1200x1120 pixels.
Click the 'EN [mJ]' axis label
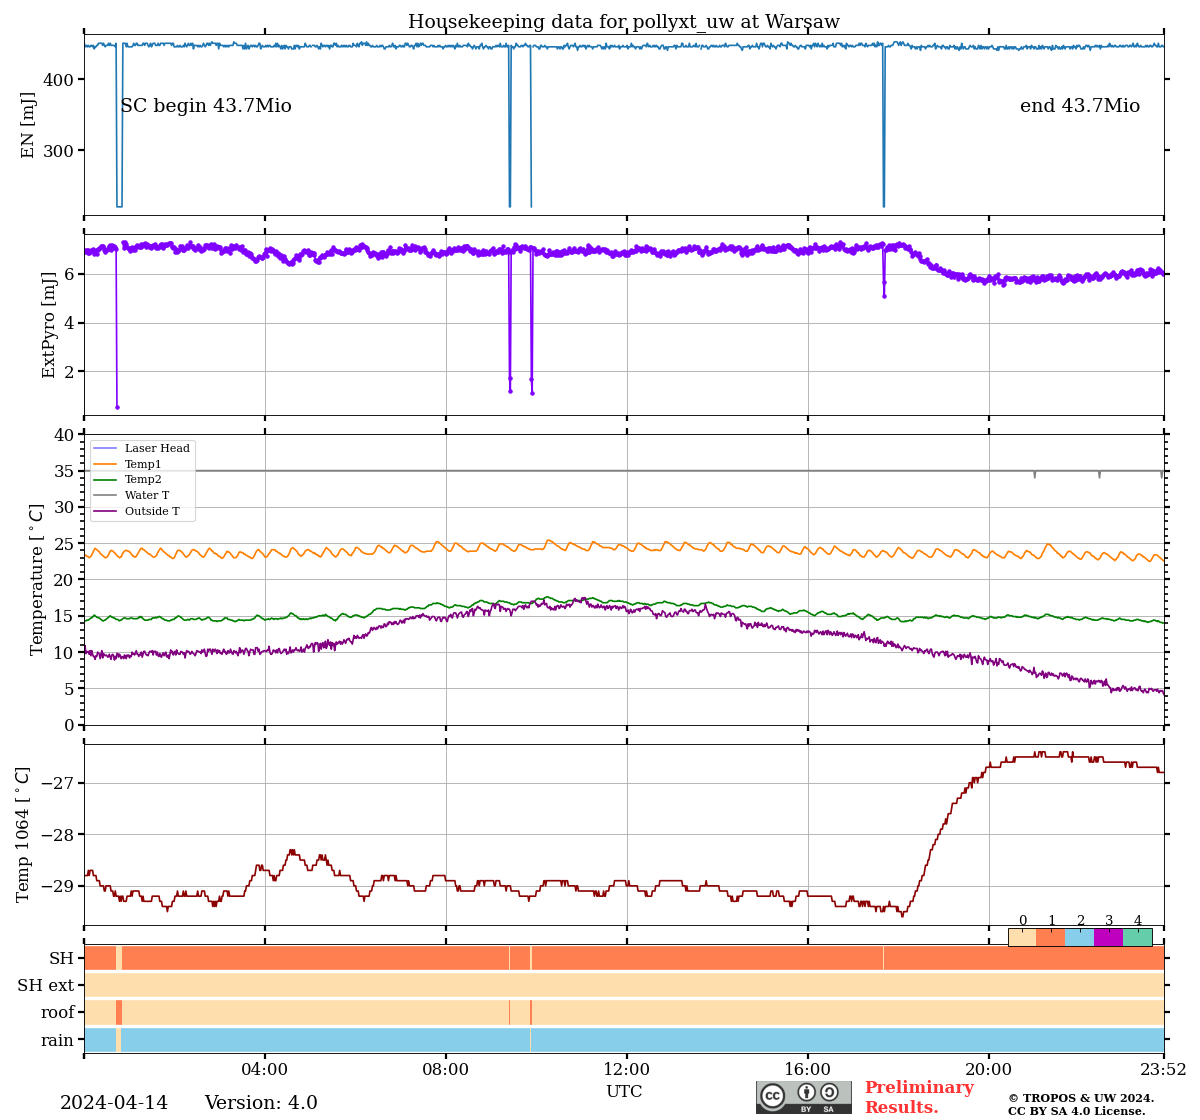coord(28,125)
